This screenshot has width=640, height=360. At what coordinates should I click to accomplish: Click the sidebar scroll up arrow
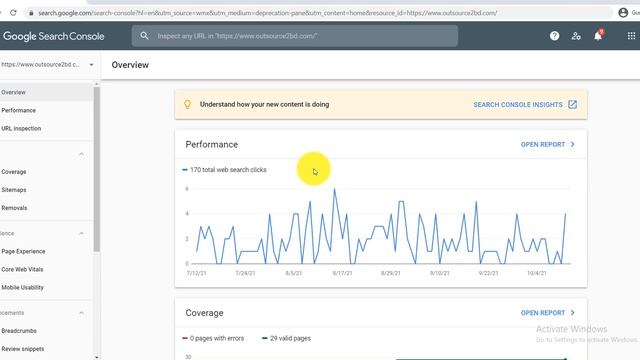tap(97, 84)
